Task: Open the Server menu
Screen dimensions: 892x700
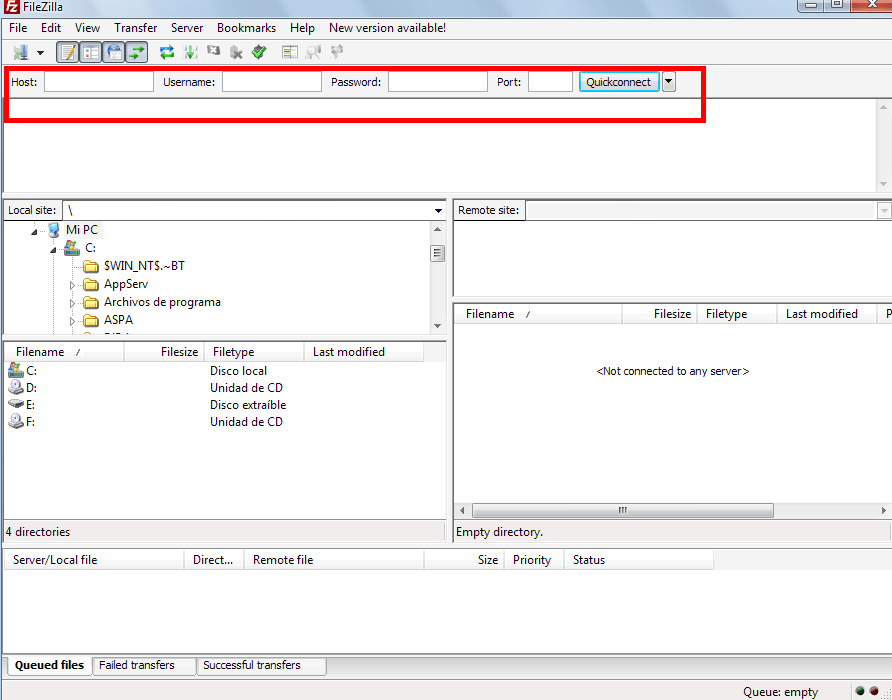Action: pos(187,28)
